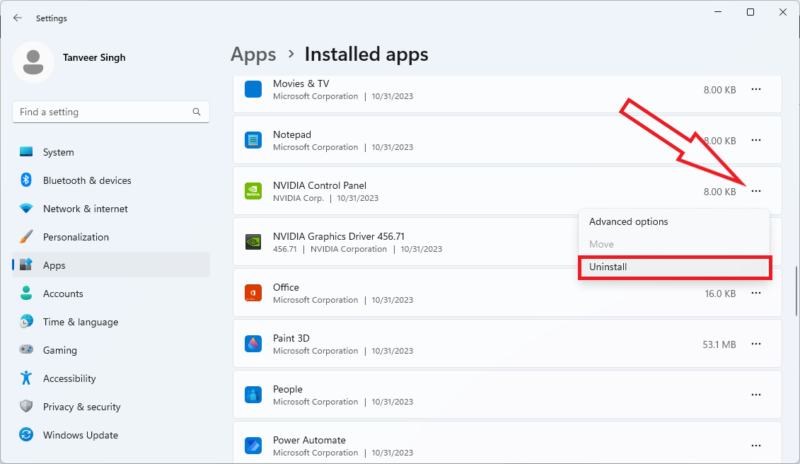This screenshot has height=464, width=800.
Task: Open Personalization settings
Action: [111, 237]
